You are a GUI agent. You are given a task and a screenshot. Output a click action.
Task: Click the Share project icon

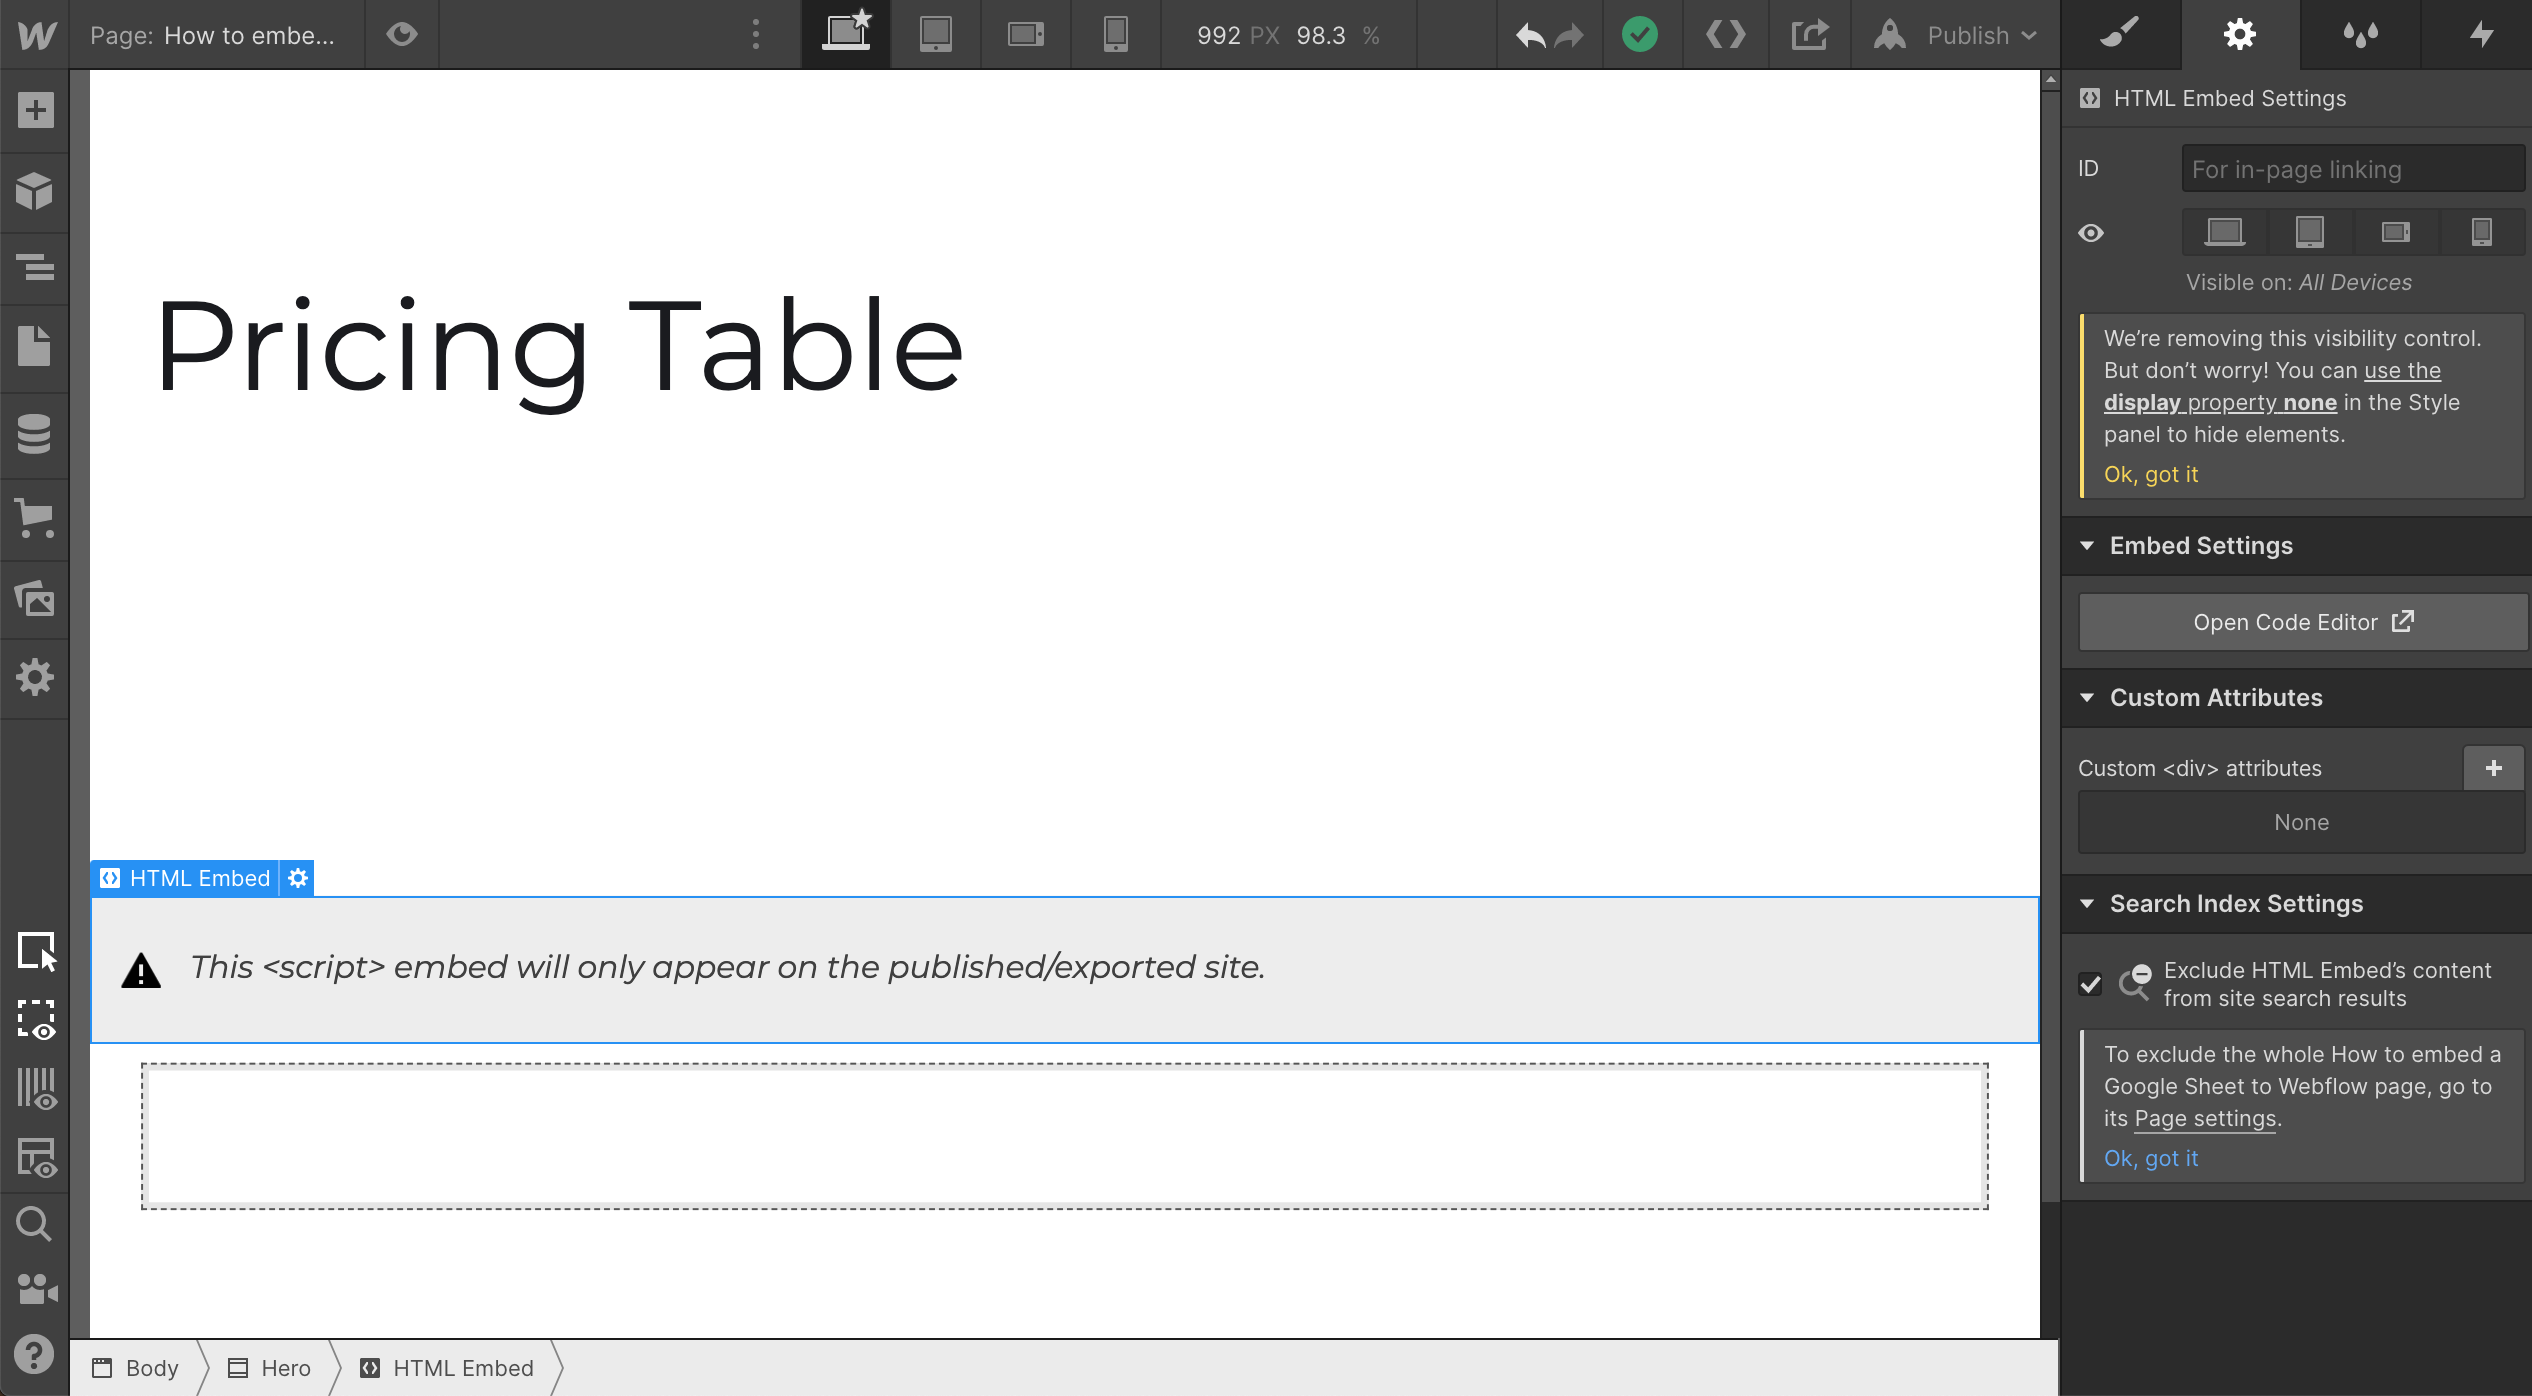[1810, 35]
